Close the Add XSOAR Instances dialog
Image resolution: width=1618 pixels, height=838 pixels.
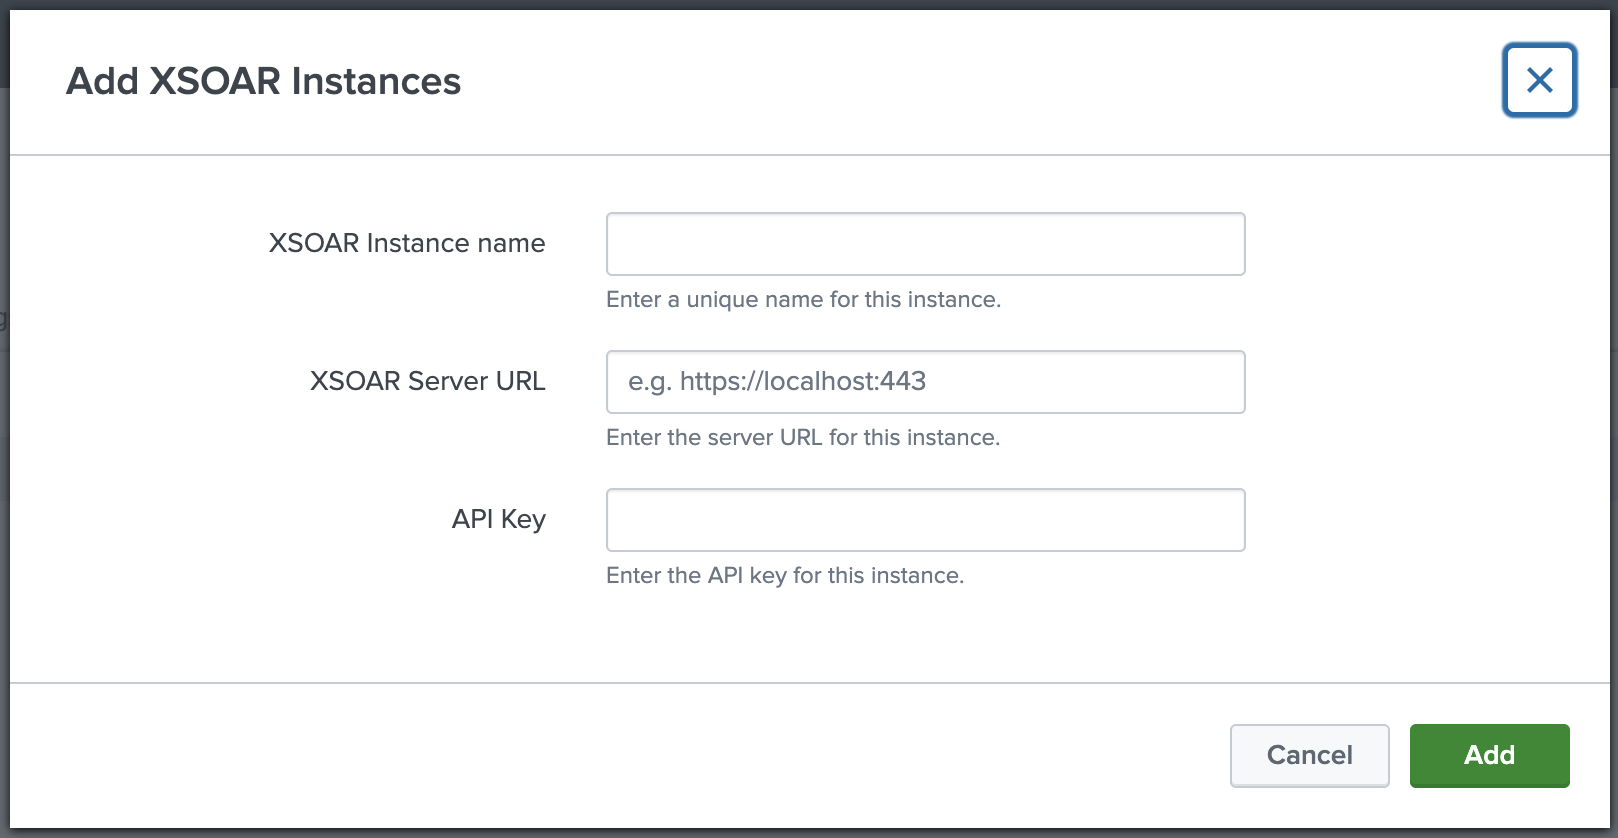point(1539,80)
